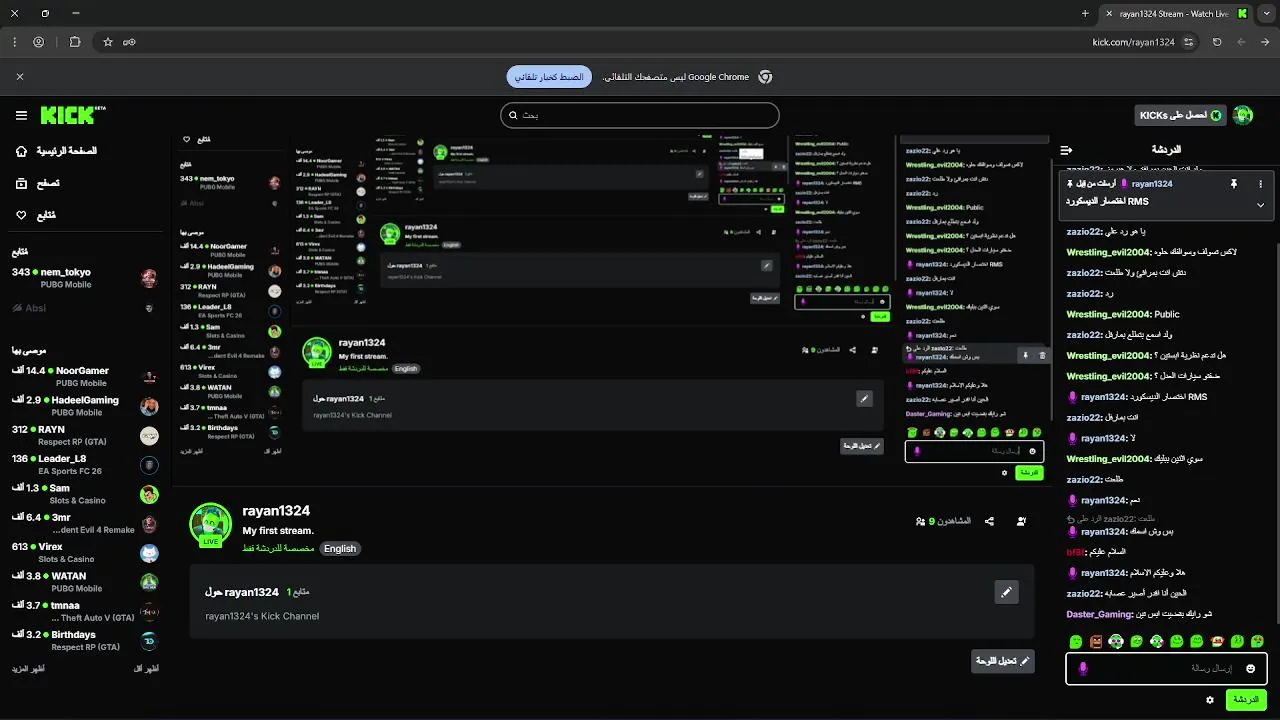Click the first green quick emote
Viewport: 1280px width, 720px height.
[1076, 641]
